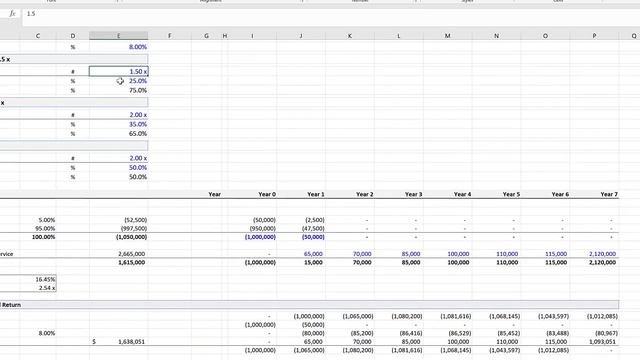This screenshot has height=360, width=640.
Task: Select column I header
Action: [x=252, y=36]
